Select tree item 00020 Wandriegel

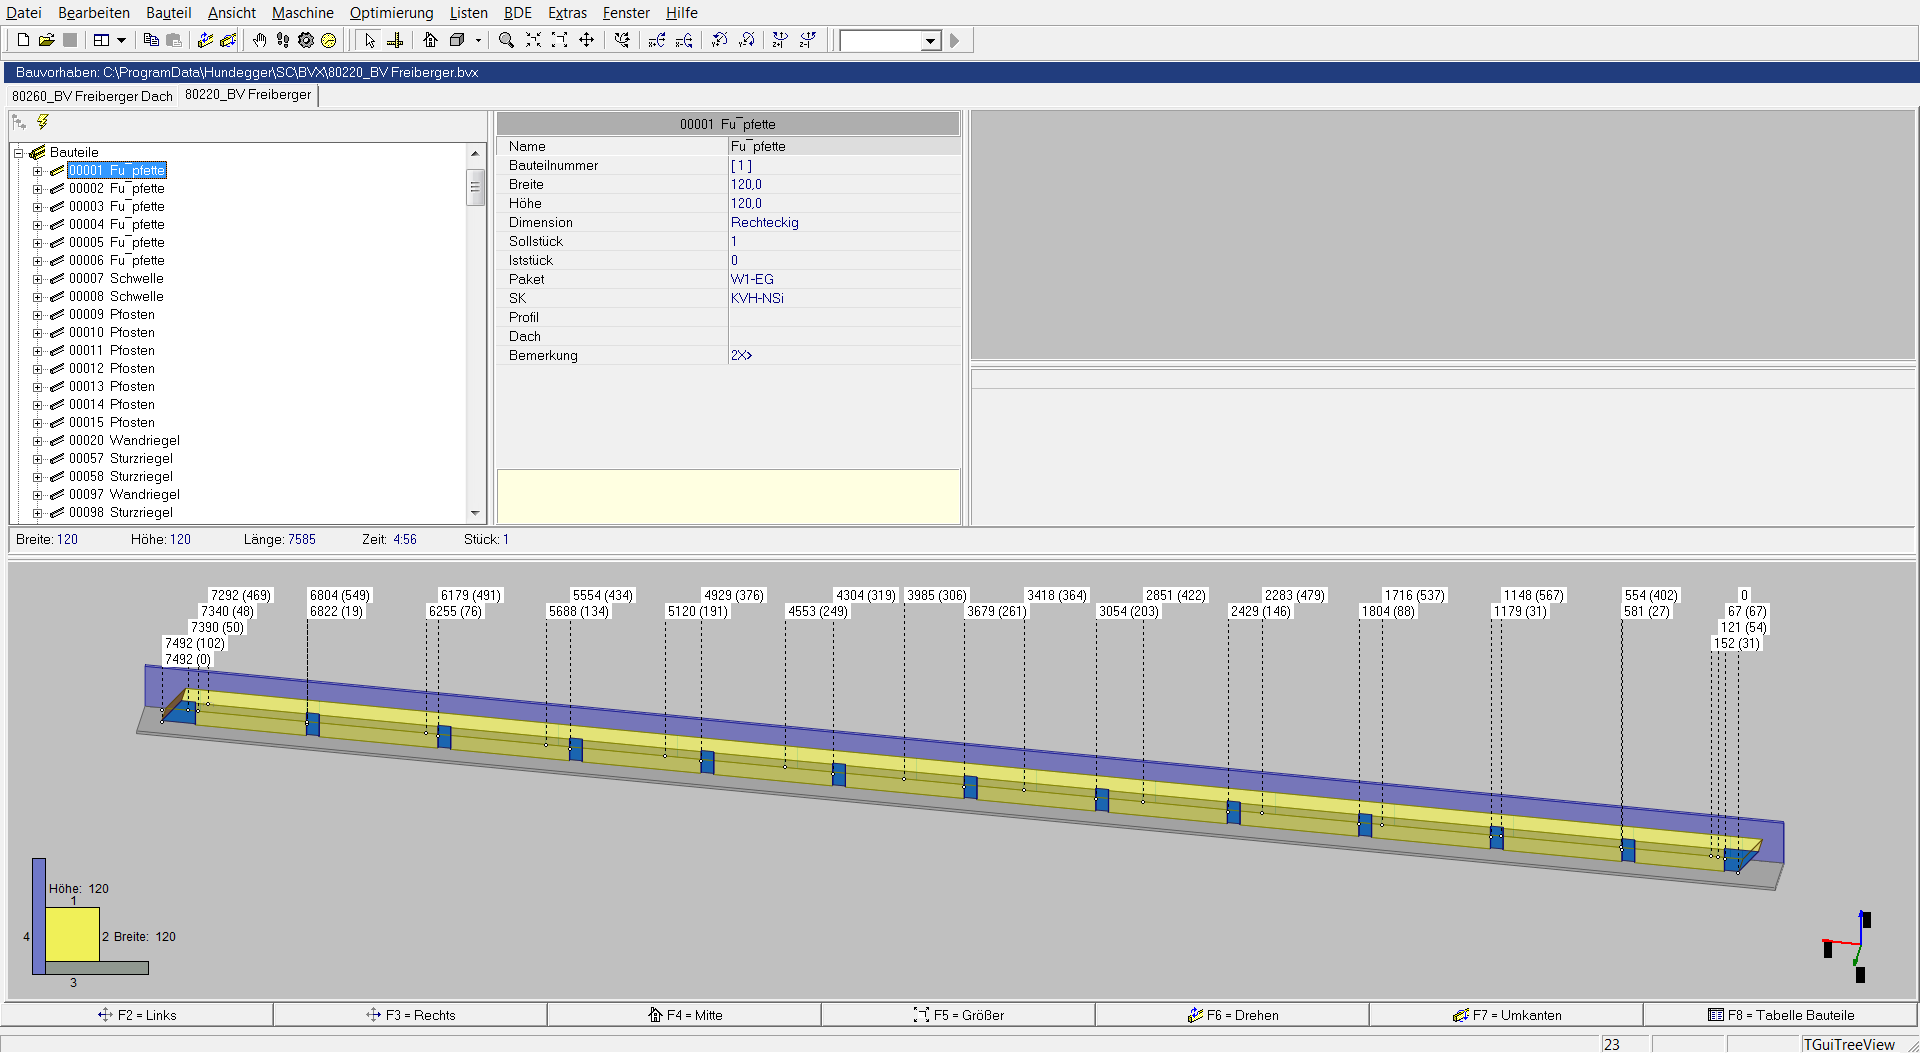(x=124, y=441)
